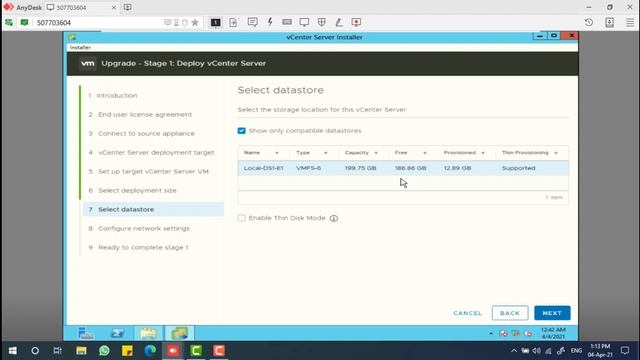This screenshot has width=640, height=360.
Task: Open Windows Task View
Action: pyautogui.click(x=58, y=351)
